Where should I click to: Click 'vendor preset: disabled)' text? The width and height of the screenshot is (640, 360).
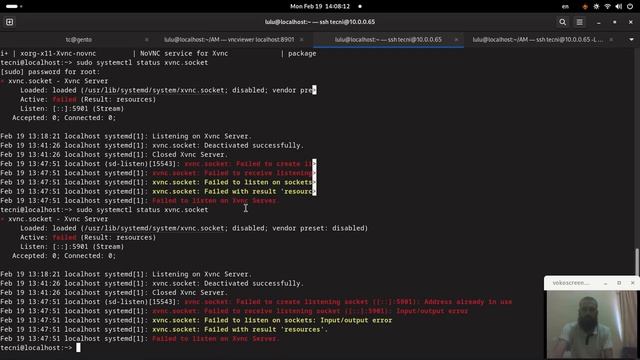point(320,228)
